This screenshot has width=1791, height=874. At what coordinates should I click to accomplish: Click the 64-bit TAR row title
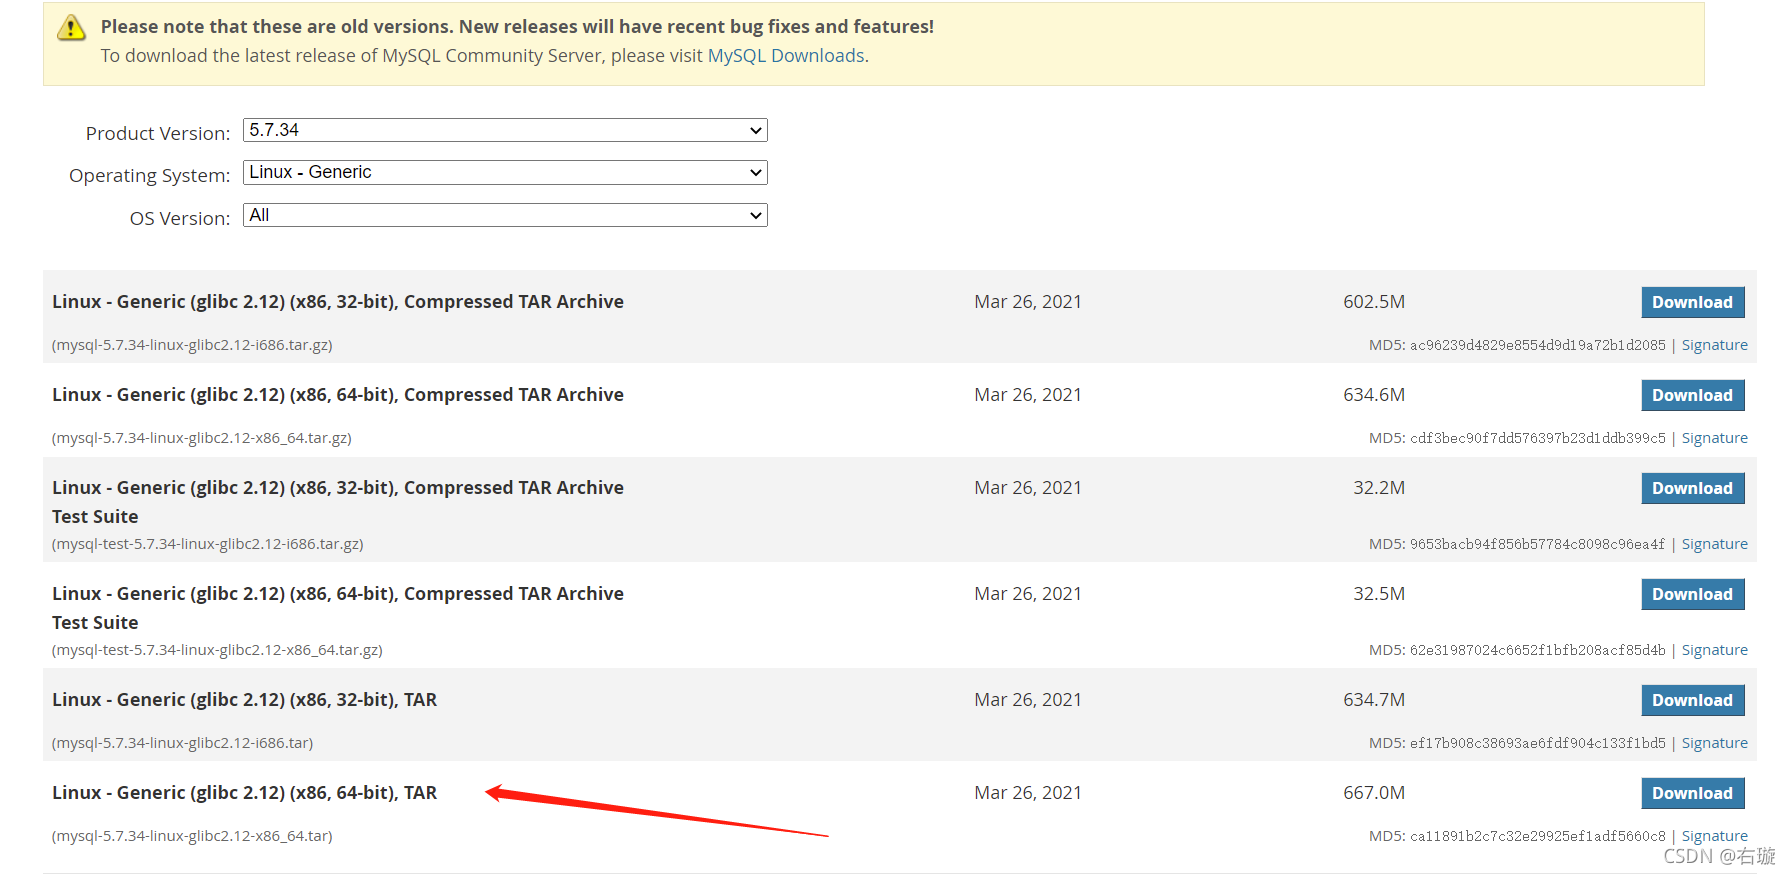point(244,793)
